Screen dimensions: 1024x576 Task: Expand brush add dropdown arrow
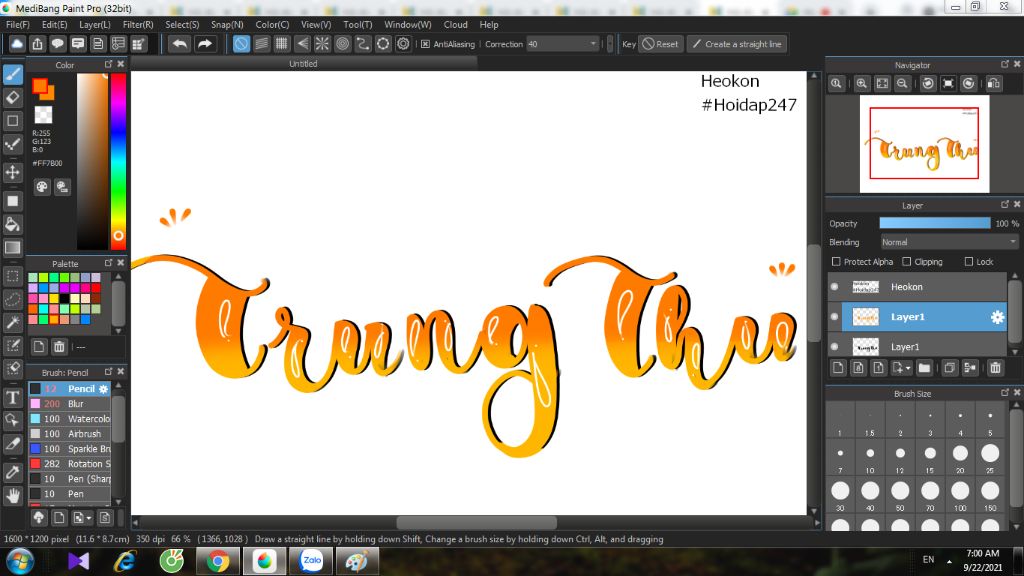coord(88,518)
